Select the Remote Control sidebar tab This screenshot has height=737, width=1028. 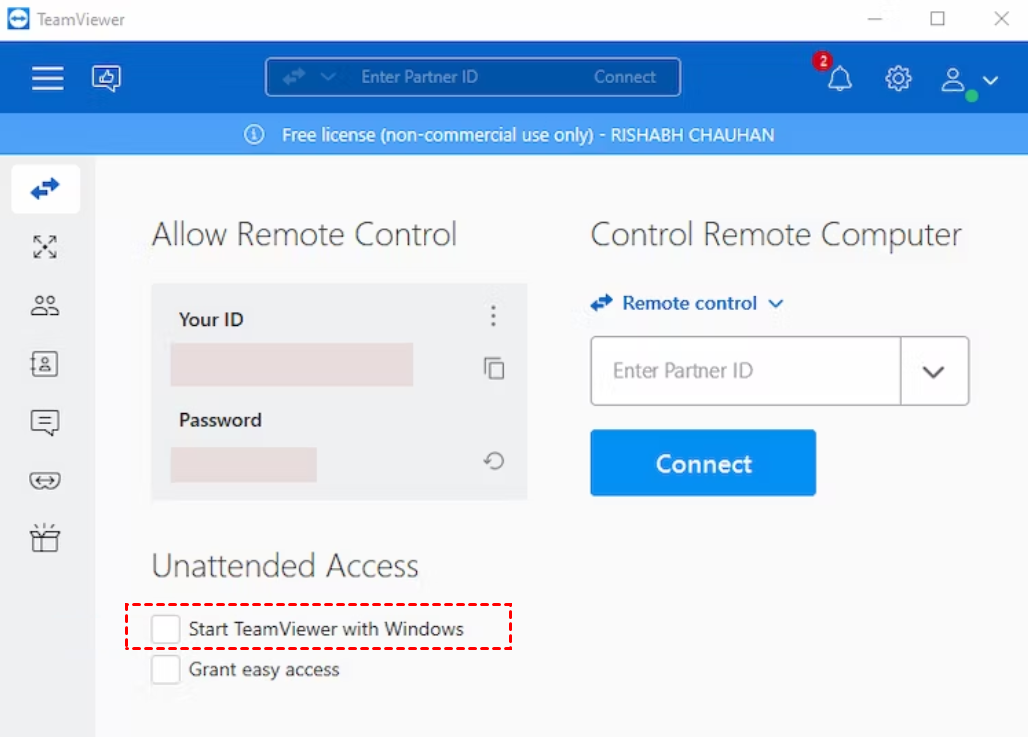pyautogui.click(x=45, y=189)
